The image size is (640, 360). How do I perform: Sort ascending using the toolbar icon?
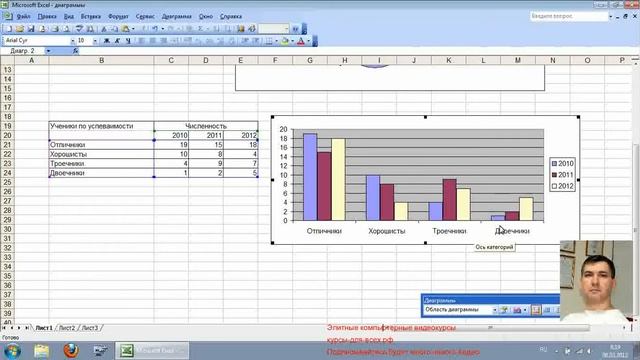click(216, 29)
